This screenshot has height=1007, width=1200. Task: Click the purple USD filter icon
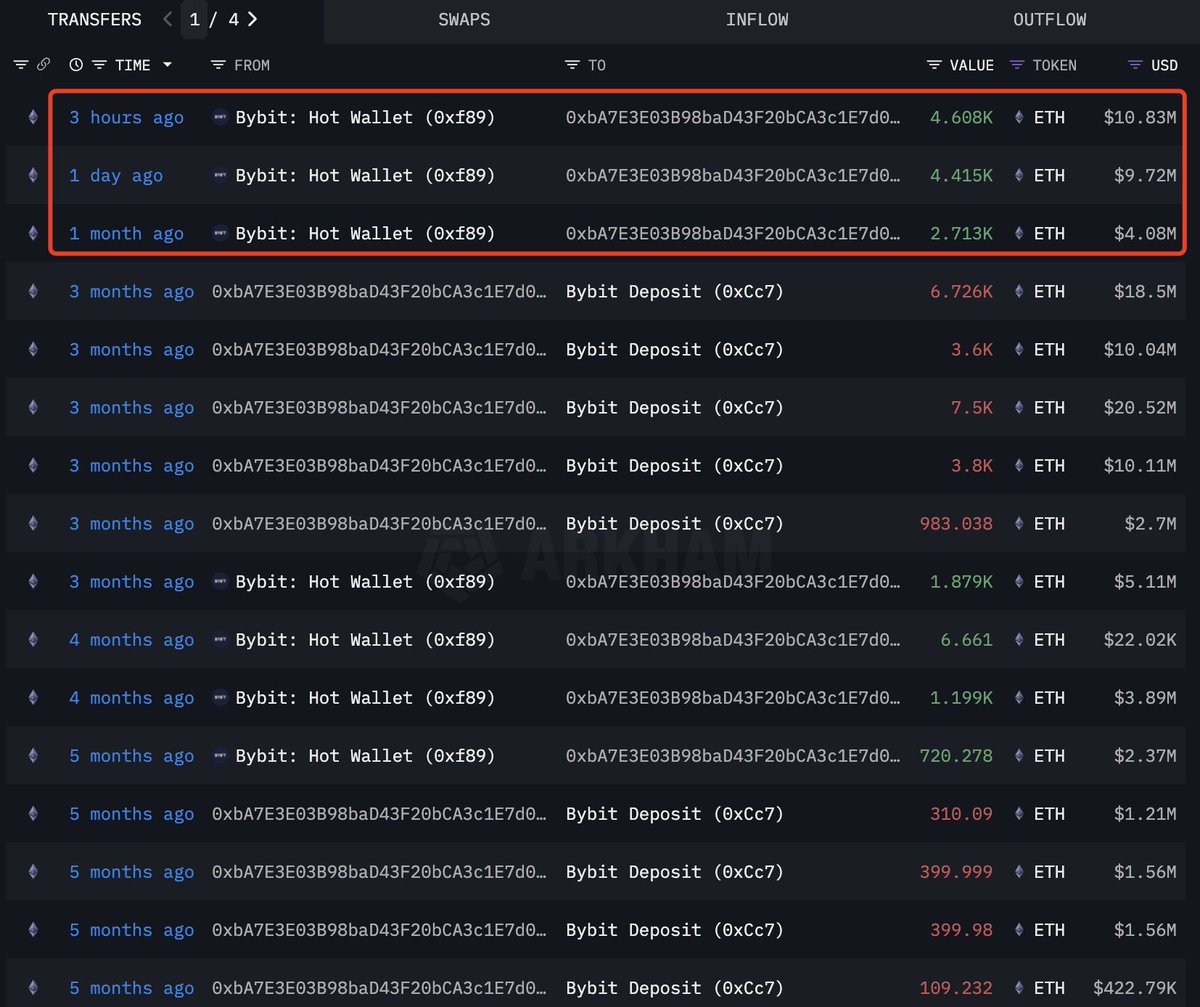click(x=1135, y=65)
